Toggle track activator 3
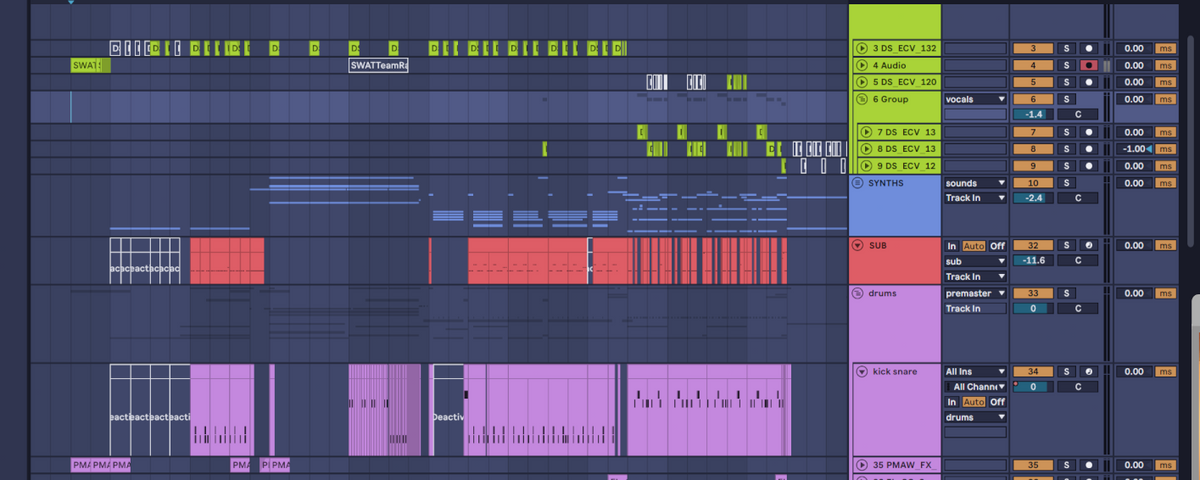The height and width of the screenshot is (480, 1200). tap(1033, 48)
